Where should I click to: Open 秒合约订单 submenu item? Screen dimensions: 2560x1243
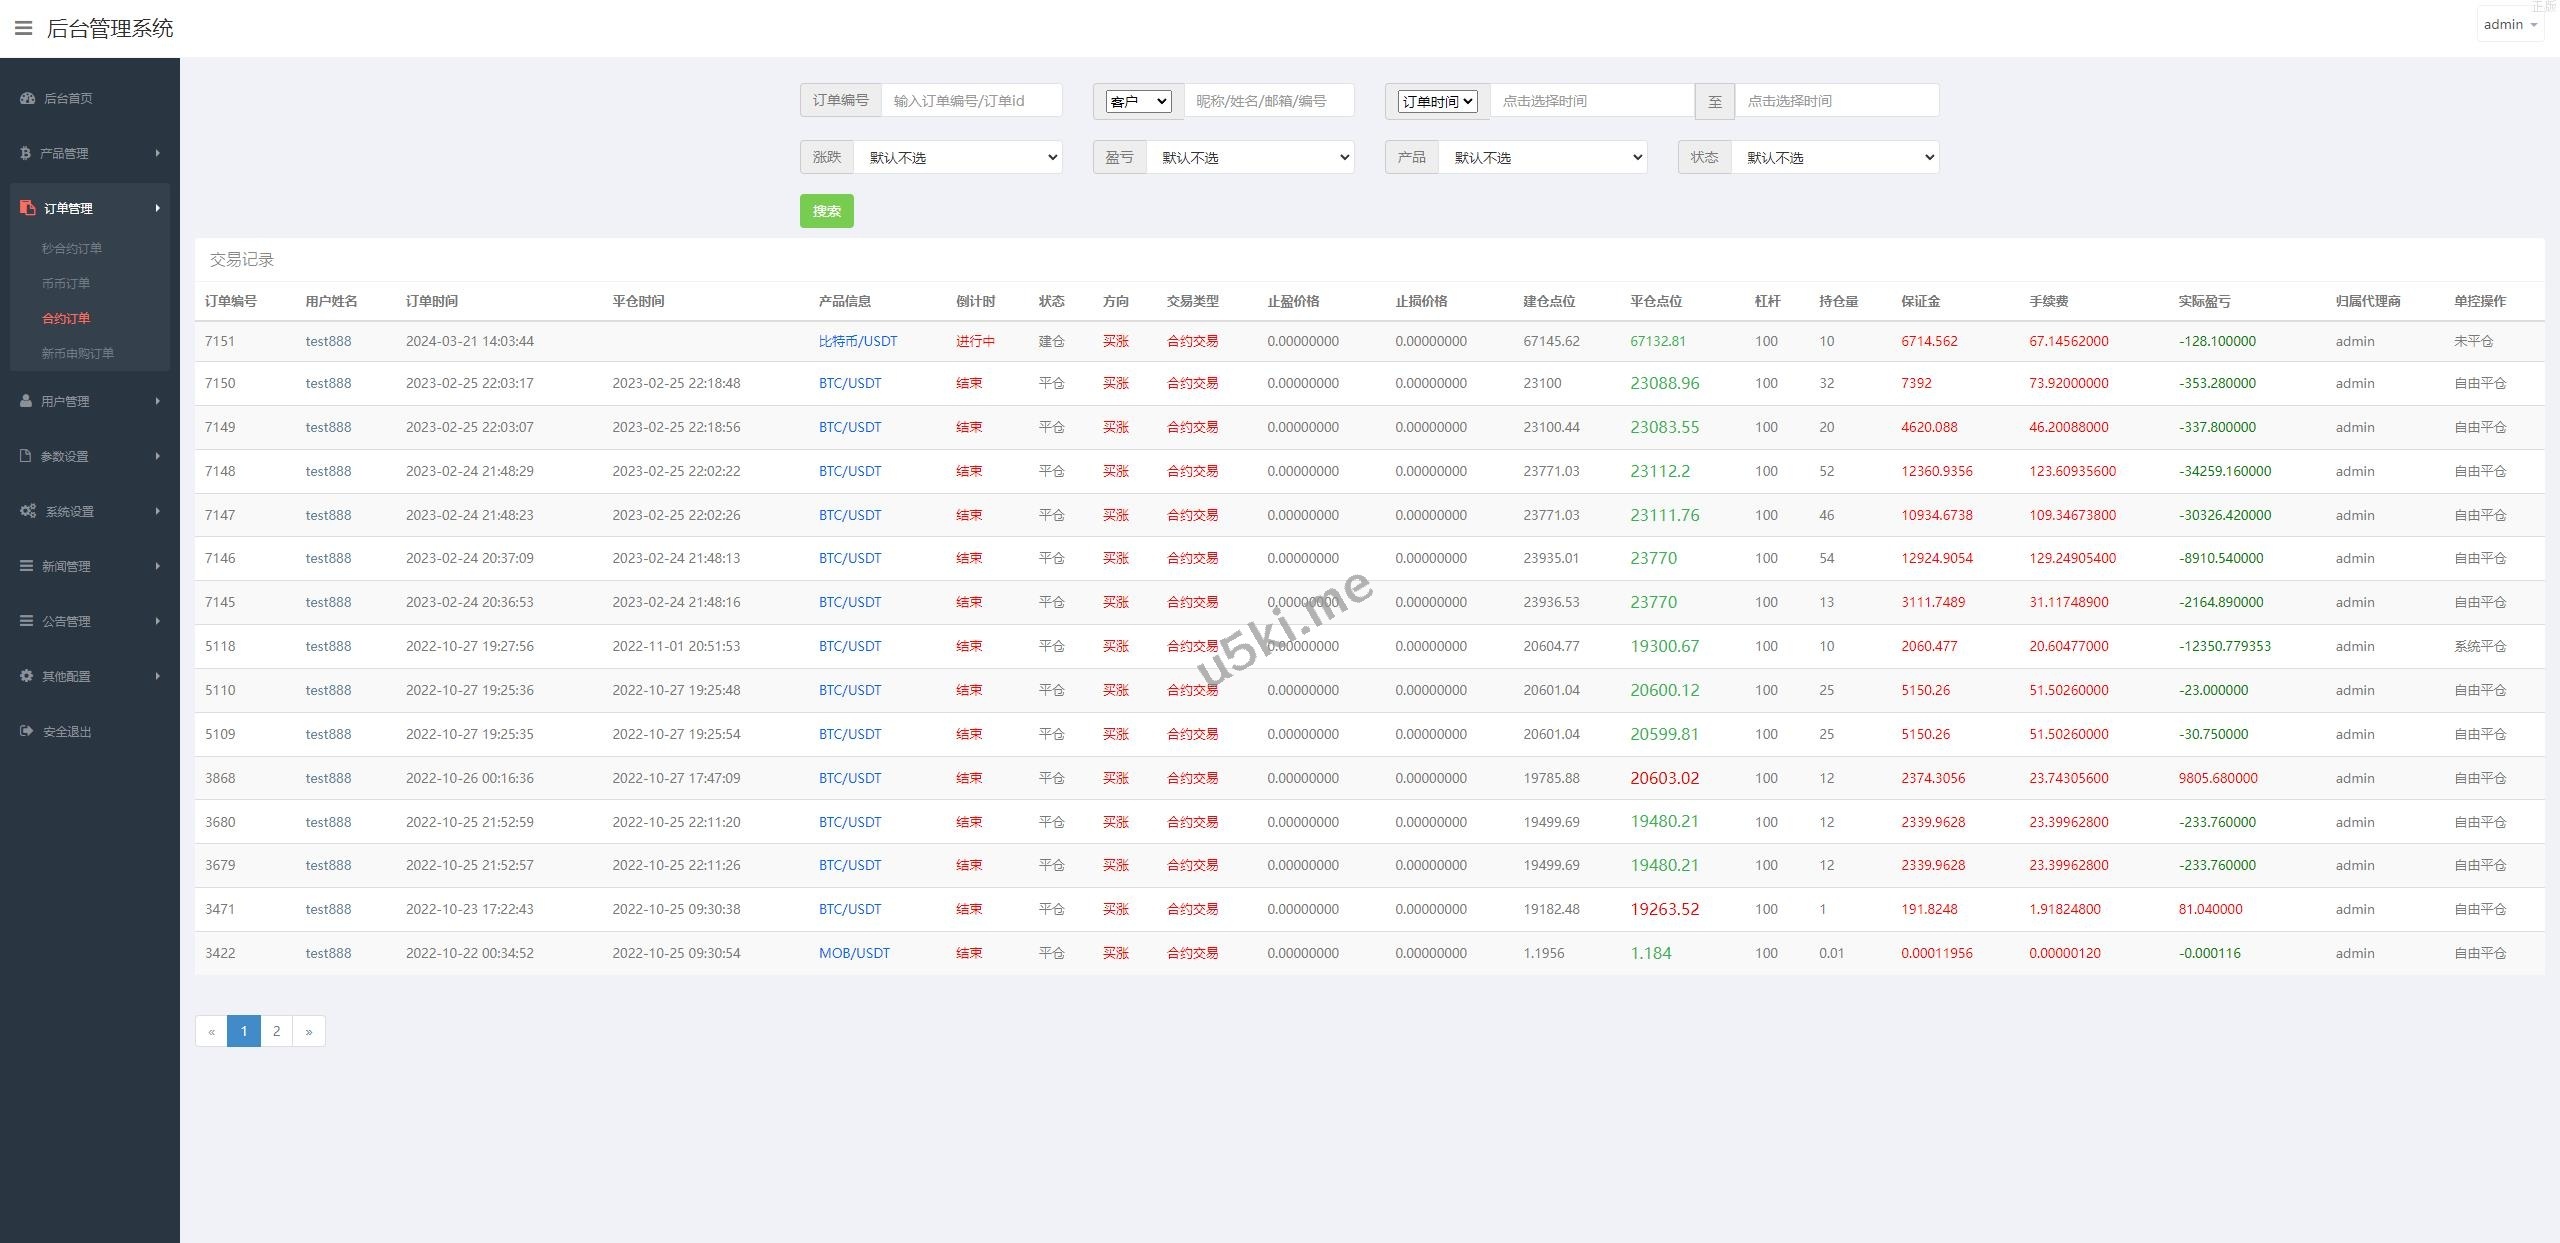point(72,248)
